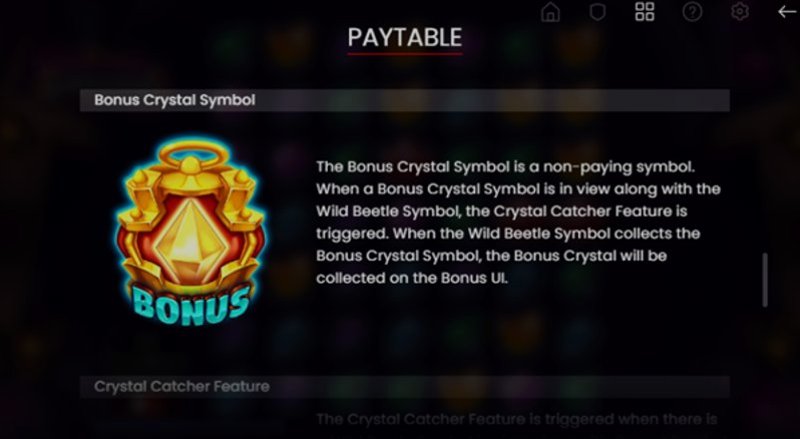Click the 'collected on the Bonus UI' line
800x439 pixels.
tap(412, 278)
